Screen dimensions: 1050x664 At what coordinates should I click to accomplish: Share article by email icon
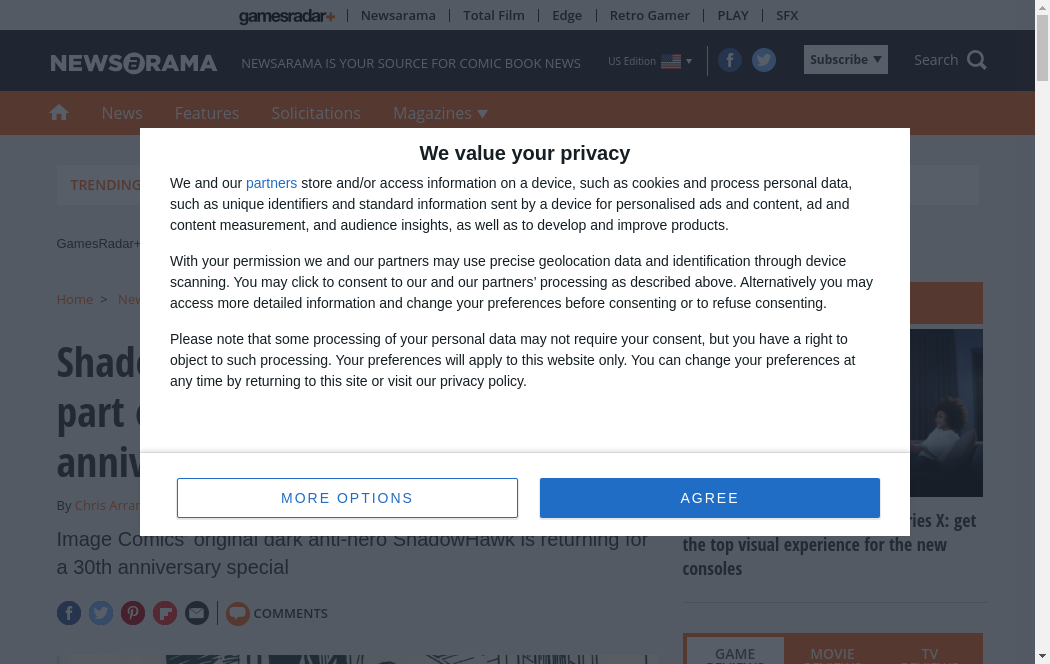(x=197, y=613)
